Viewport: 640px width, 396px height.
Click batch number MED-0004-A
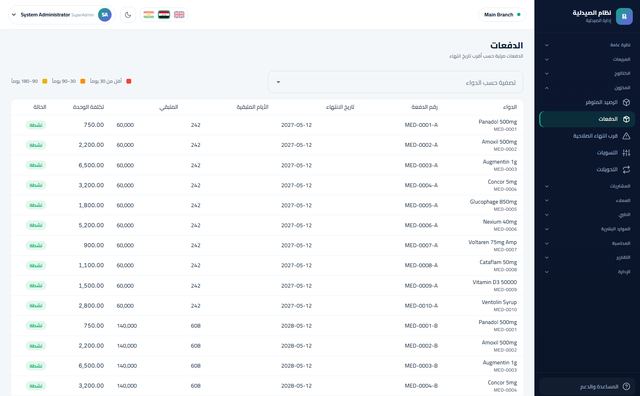click(421, 185)
